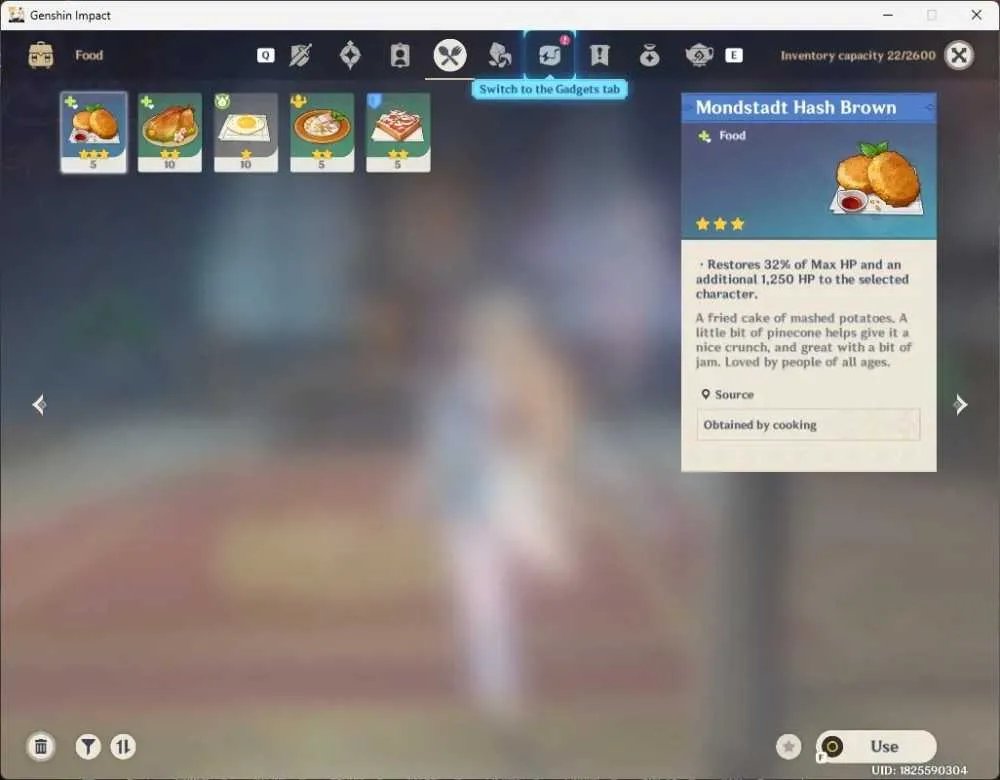Select the five-count plated meat dish item
The image size is (1000, 780).
tap(322, 132)
